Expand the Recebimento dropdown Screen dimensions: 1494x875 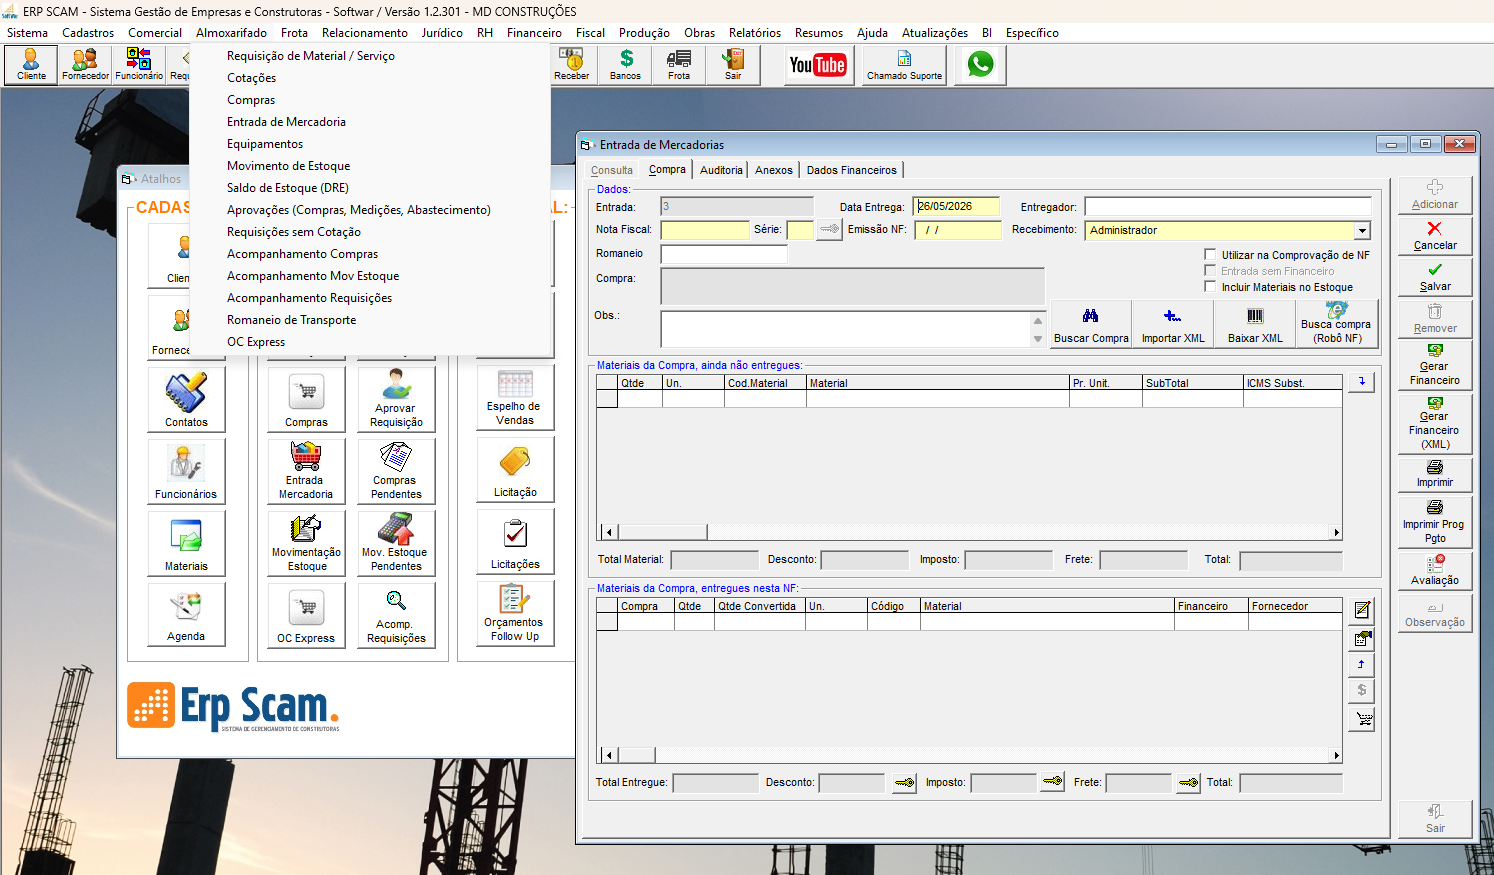(1362, 230)
